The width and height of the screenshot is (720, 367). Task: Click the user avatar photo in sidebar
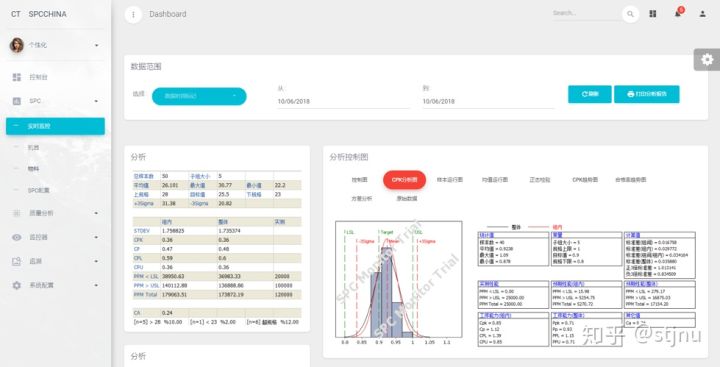17,45
